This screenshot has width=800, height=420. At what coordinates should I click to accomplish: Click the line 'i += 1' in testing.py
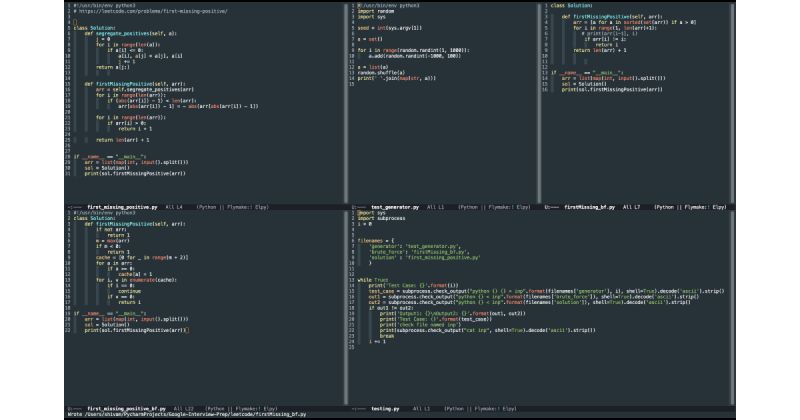(x=377, y=342)
